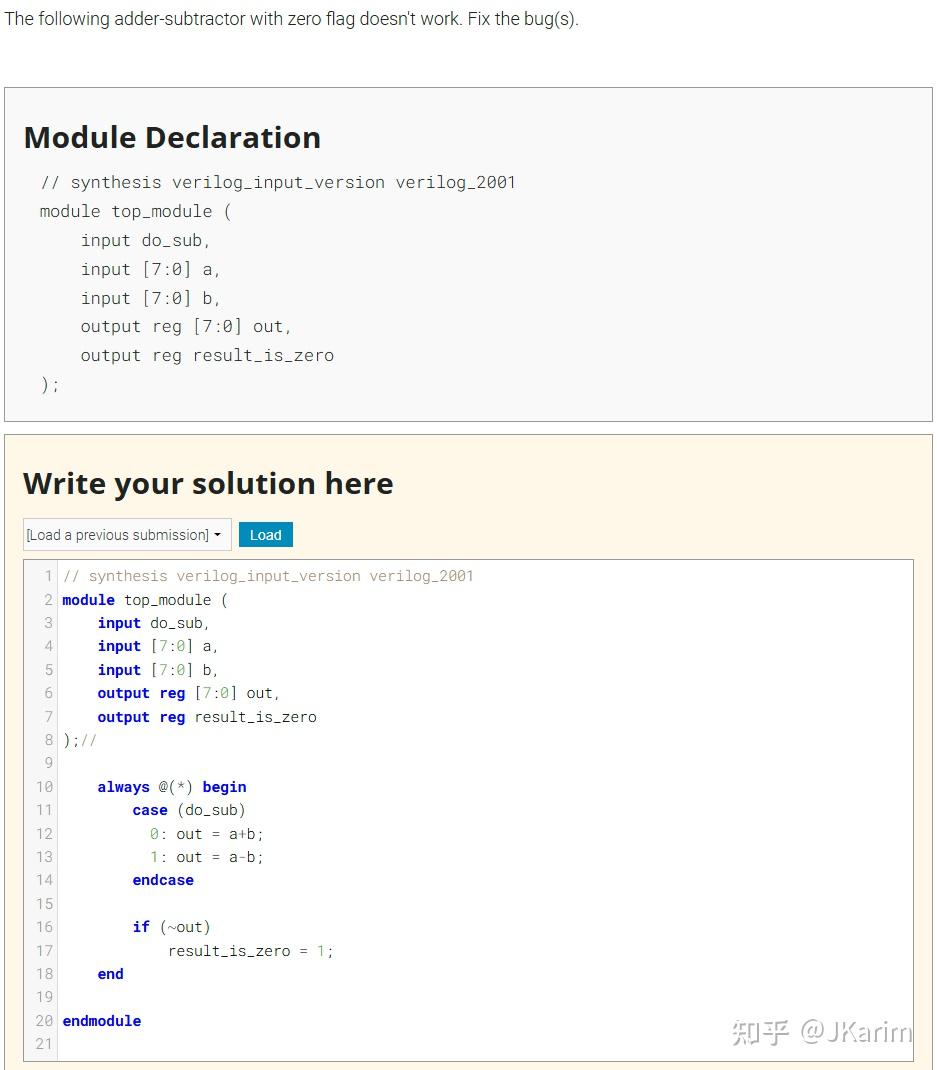Click output reg [7:0] out in Module Declaration box

coord(186,327)
